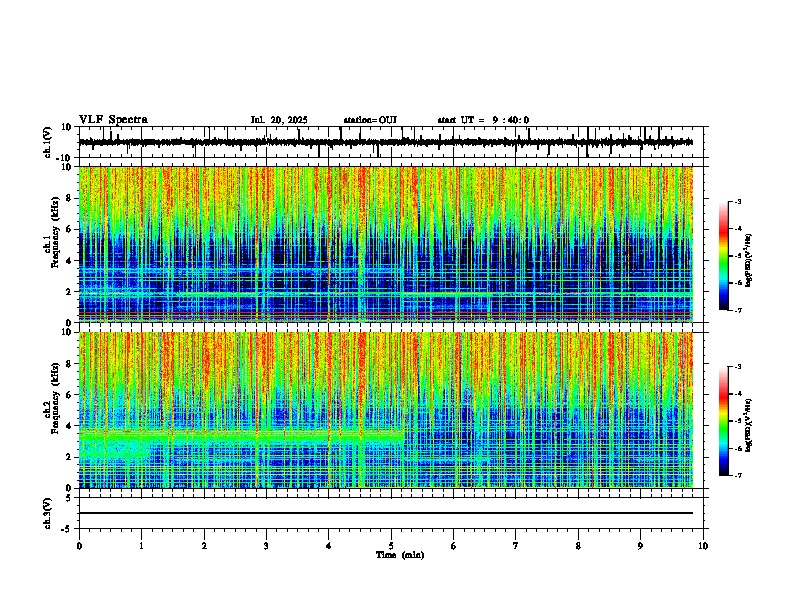The width and height of the screenshot is (792, 612).
Task: Click the "6" kHz tick on ch.1 spectrogram
Action: point(71,229)
